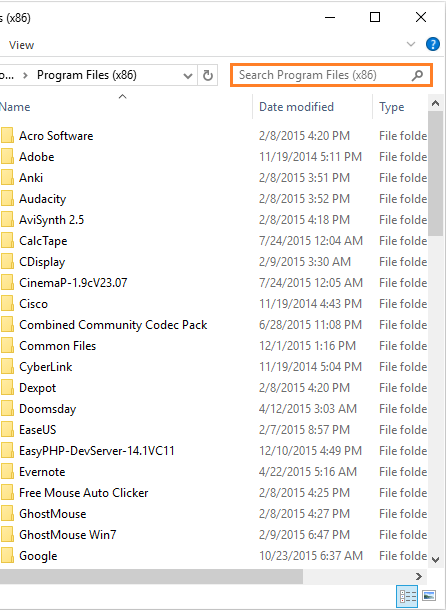Select the Audacity folder icon
Image resolution: width=447 pixels, height=612 pixels.
(x=7, y=199)
